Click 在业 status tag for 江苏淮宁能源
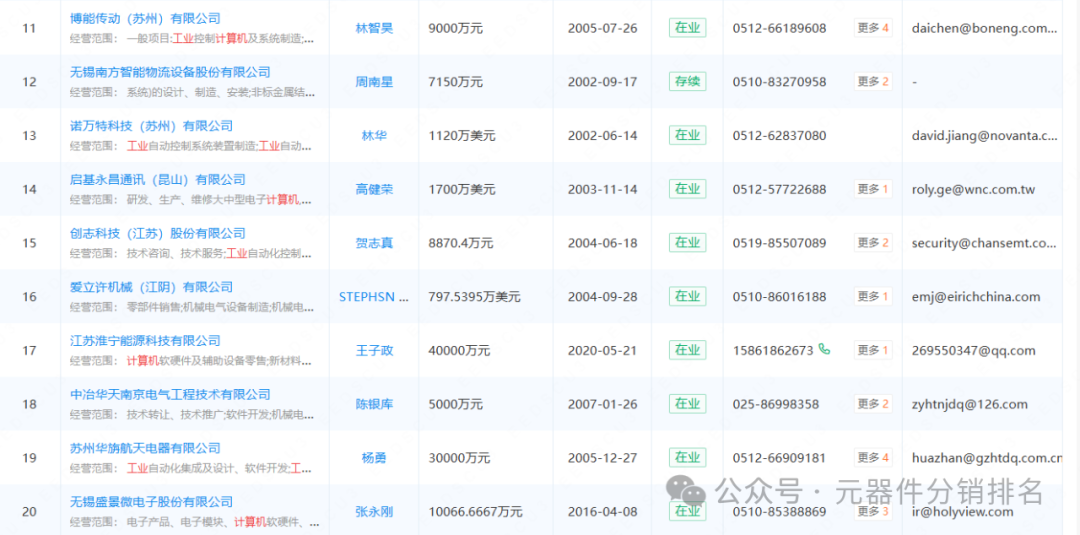This screenshot has width=1080, height=535. click(687, 350)
